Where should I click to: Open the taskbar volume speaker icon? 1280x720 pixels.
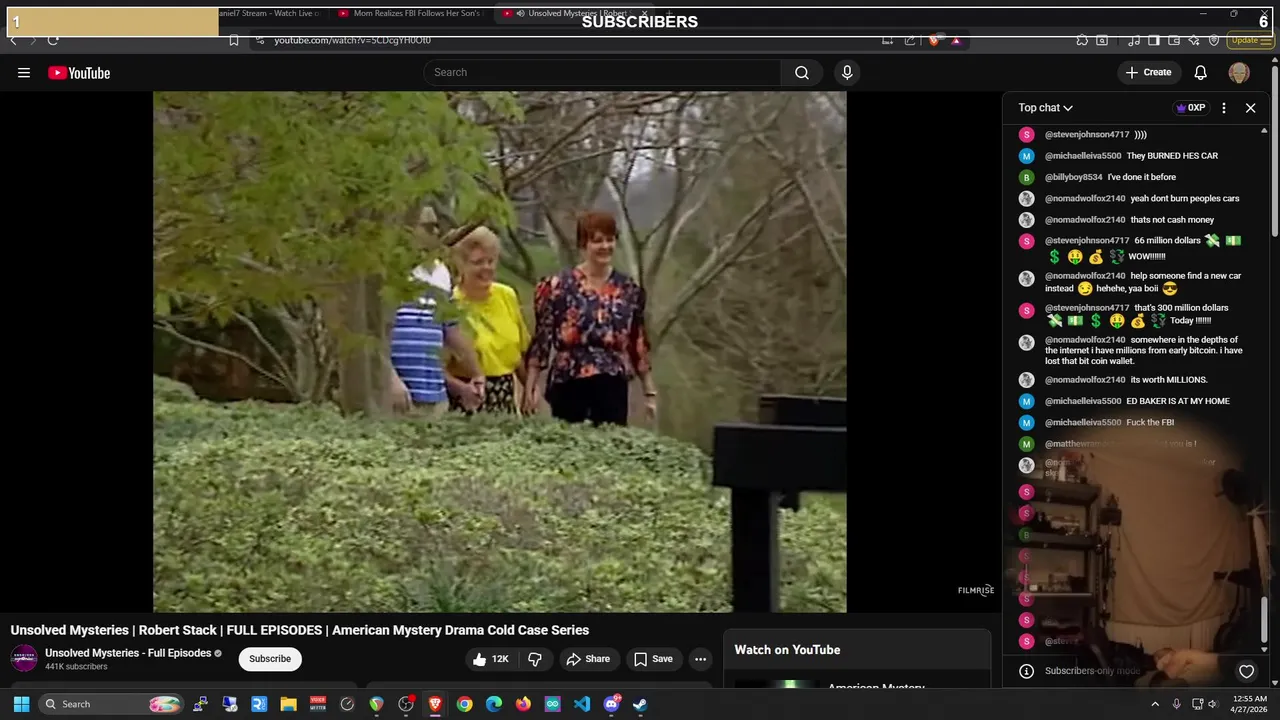pyautogui.click(x=1215, y=704)
